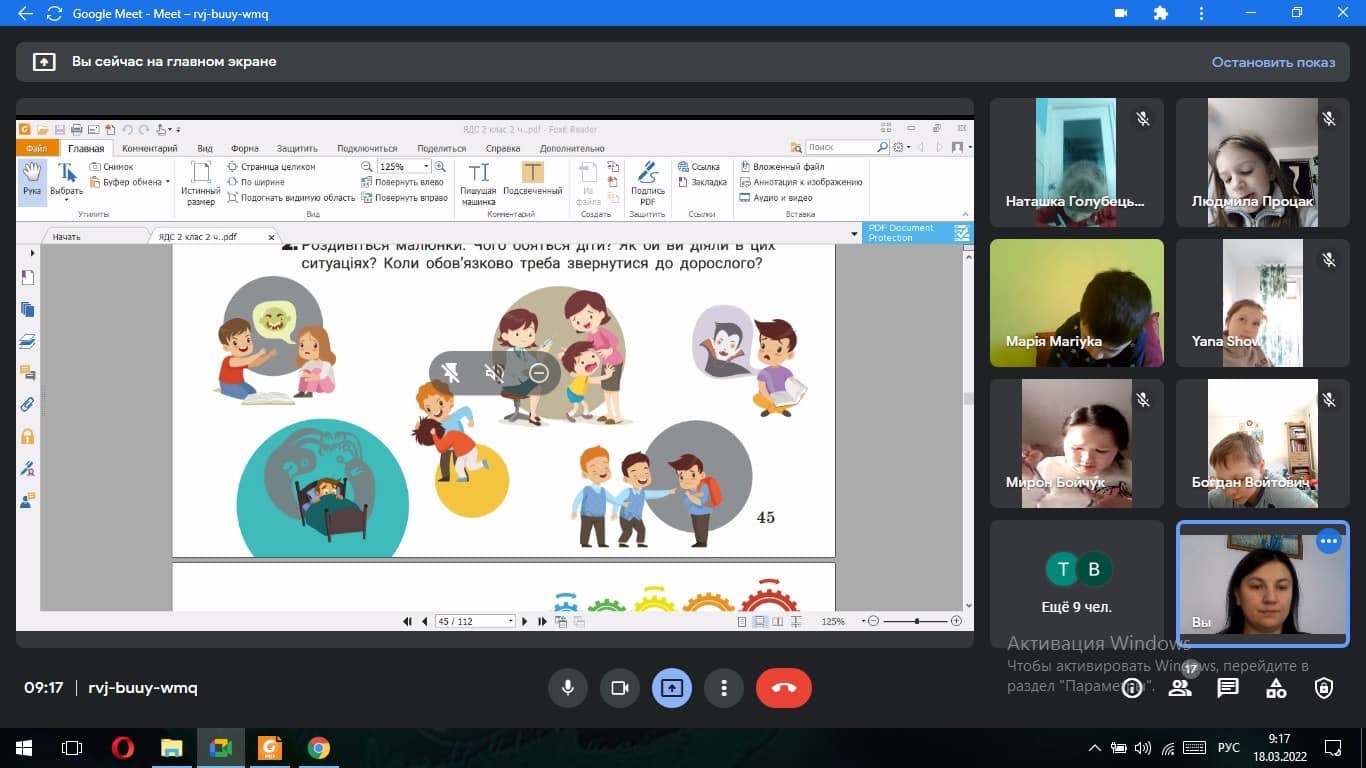This screenshot has width=1366, height=768.
Task: Open the chat messages panel
Action: coord(1228,688)
